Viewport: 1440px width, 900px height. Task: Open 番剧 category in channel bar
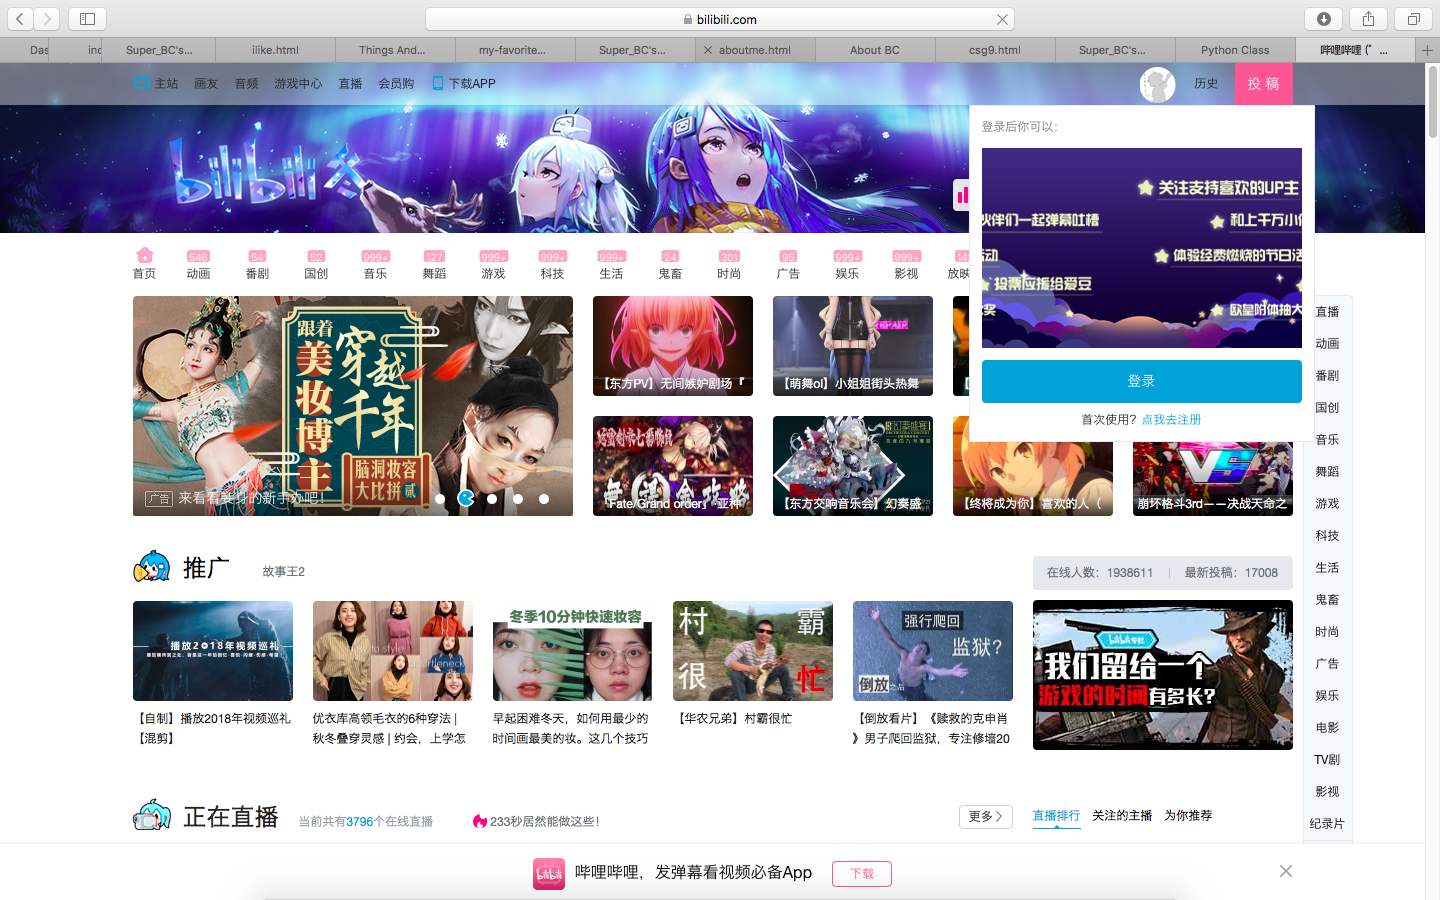coord(257,265)
